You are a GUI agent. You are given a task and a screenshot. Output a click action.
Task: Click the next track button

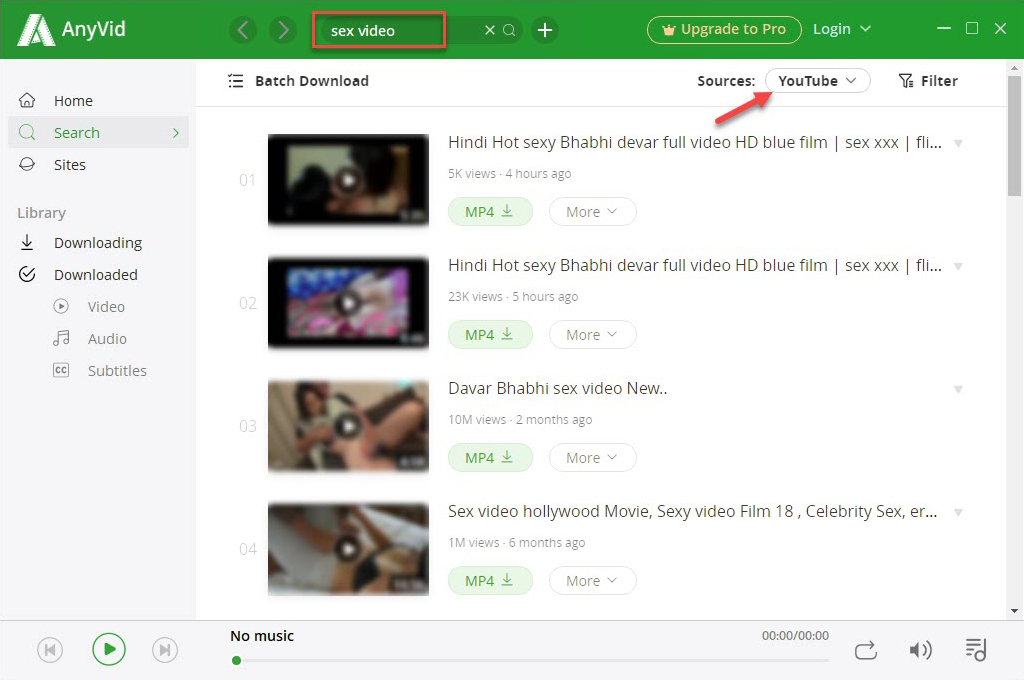[165, 650]
